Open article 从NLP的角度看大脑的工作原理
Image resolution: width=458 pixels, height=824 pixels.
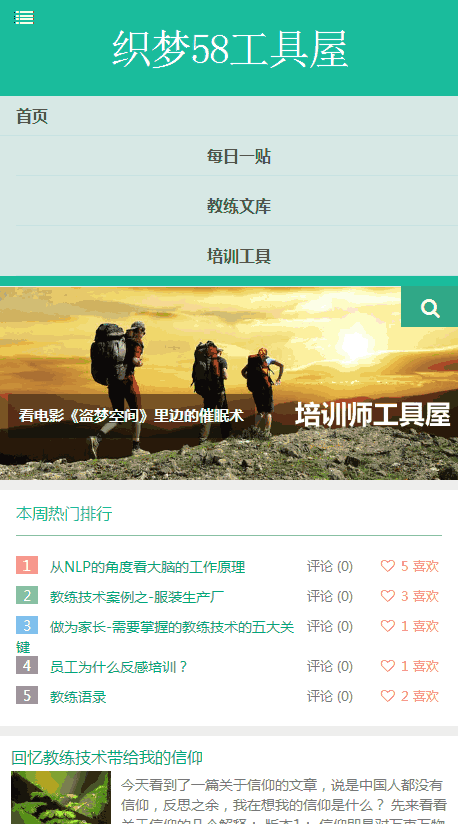[148, 567]
